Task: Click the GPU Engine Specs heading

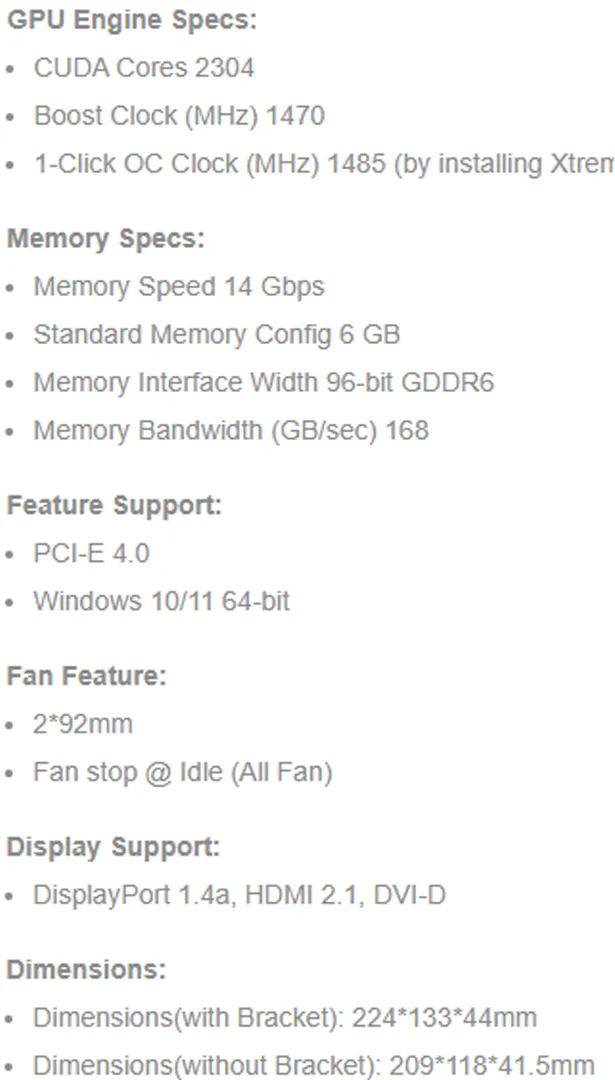Action: pos(132,20)
